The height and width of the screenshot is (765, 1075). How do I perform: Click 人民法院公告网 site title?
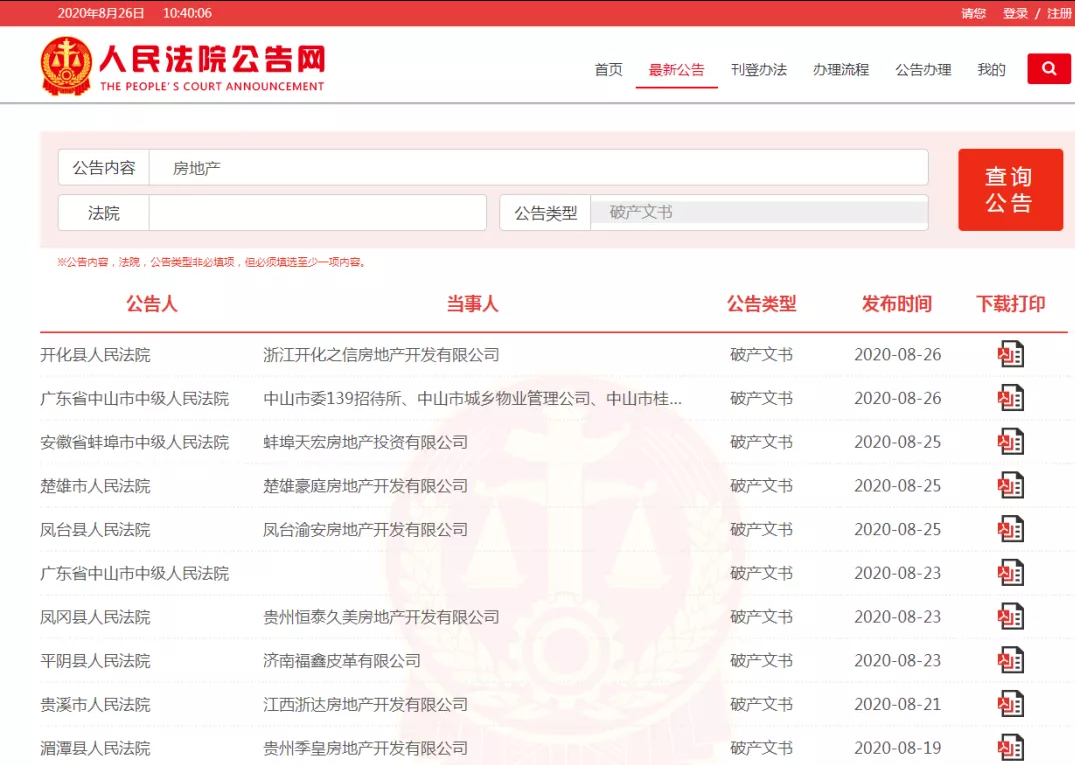coord(213,60)
